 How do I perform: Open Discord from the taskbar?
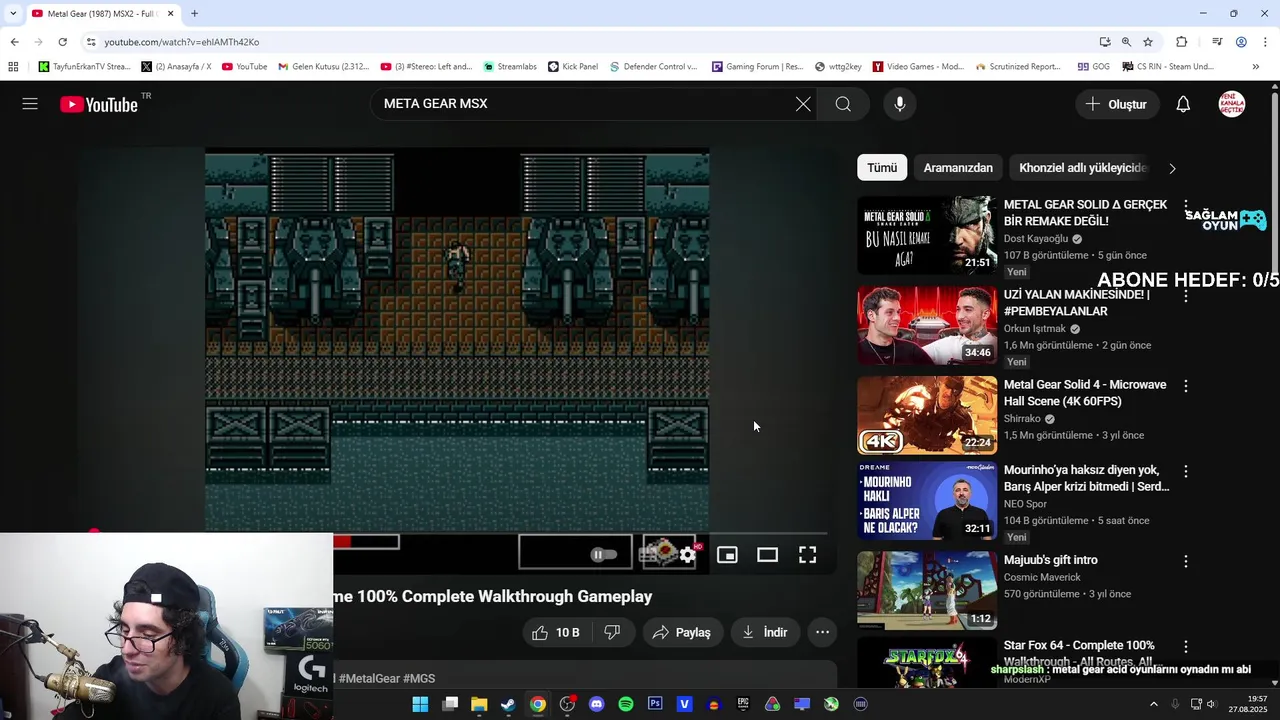tap(597, 704)
